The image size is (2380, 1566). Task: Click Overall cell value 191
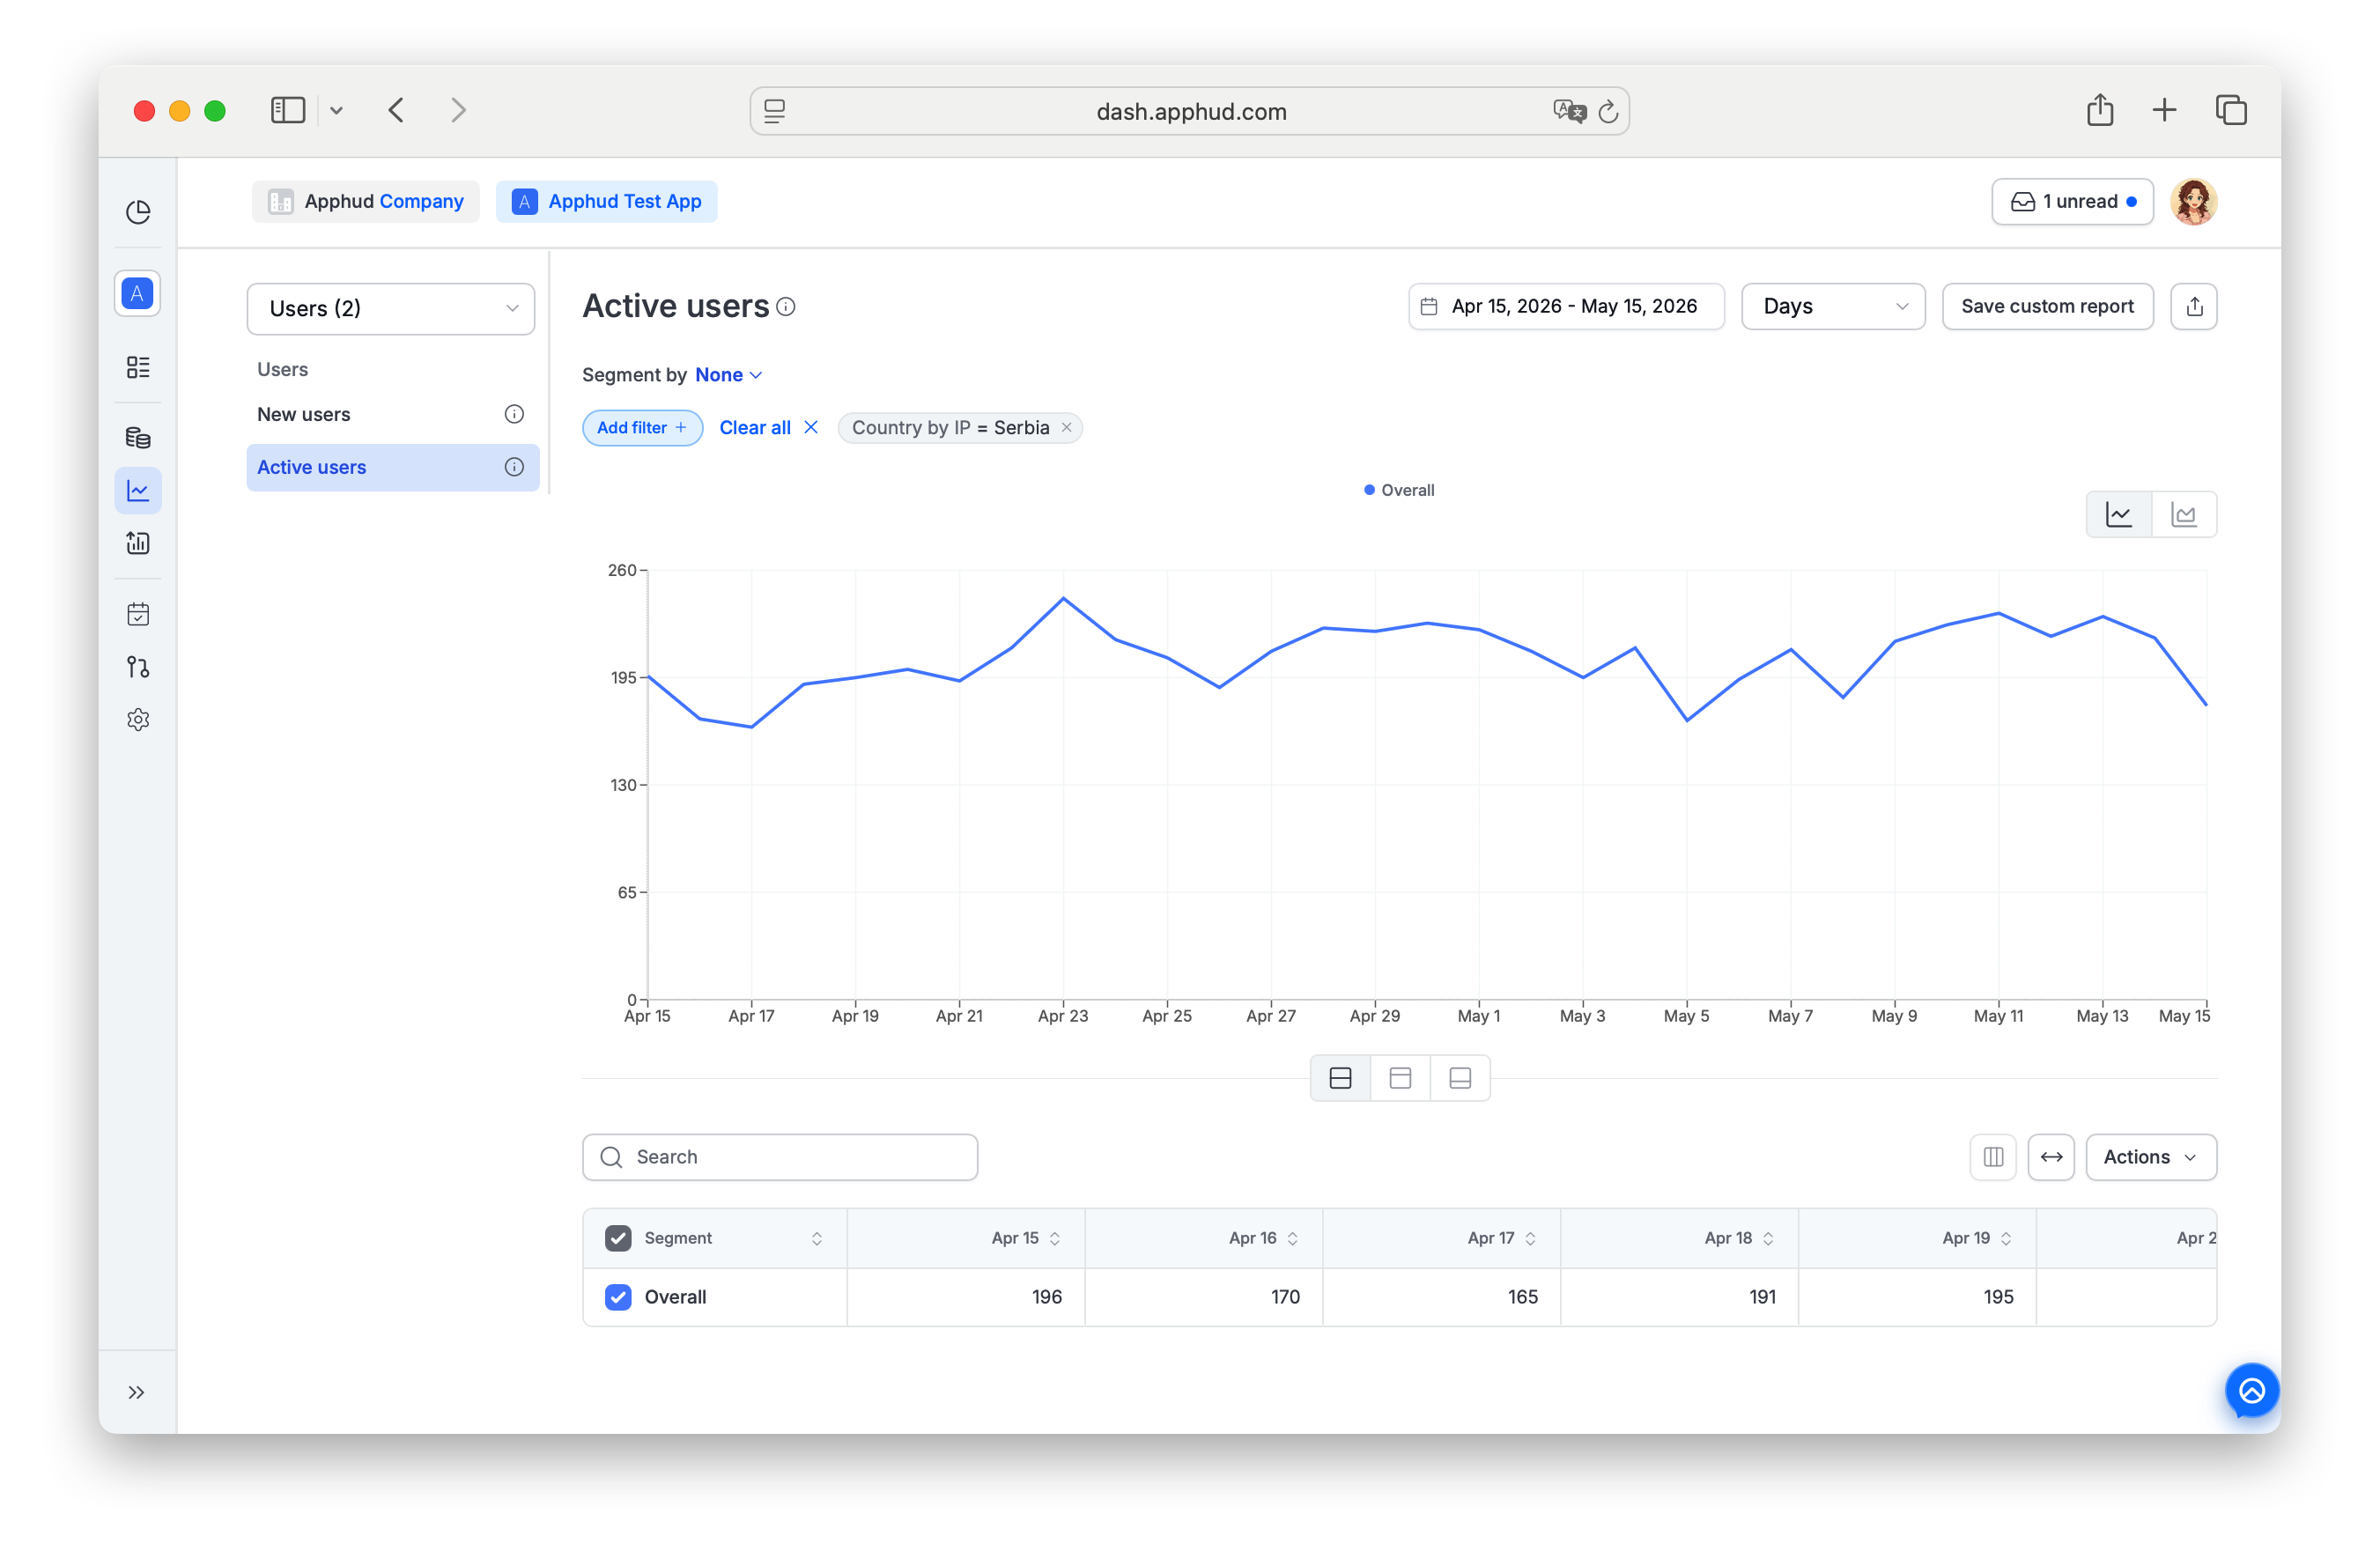click(1762, 1297)
